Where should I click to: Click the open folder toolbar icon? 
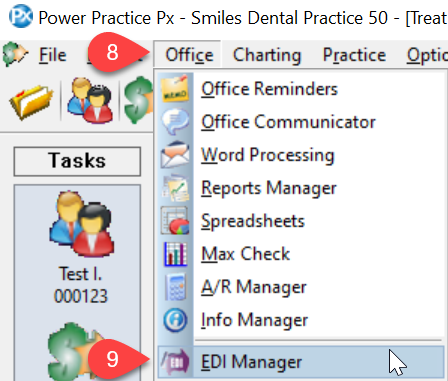(x=32, y=102)
